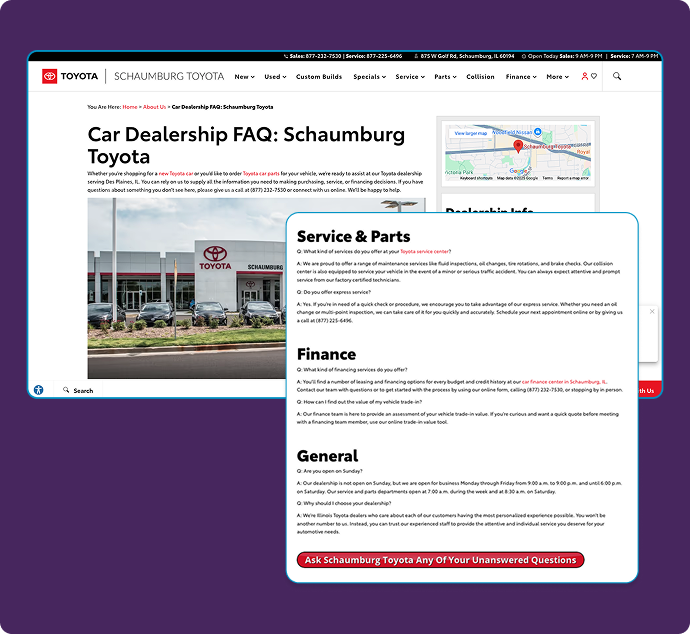
Task: Expand the Finance navigation menu
Action: pos(520,77)
